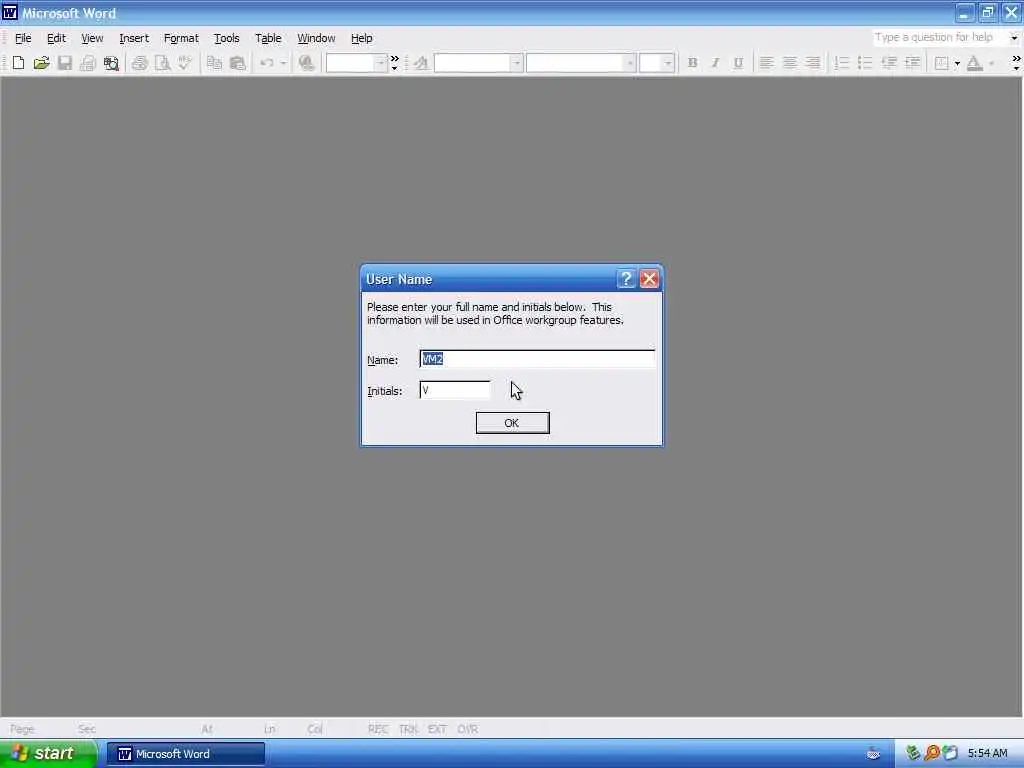Open the Edit menu
This screenshot has width=1024, height=768.
coord(56,38)
